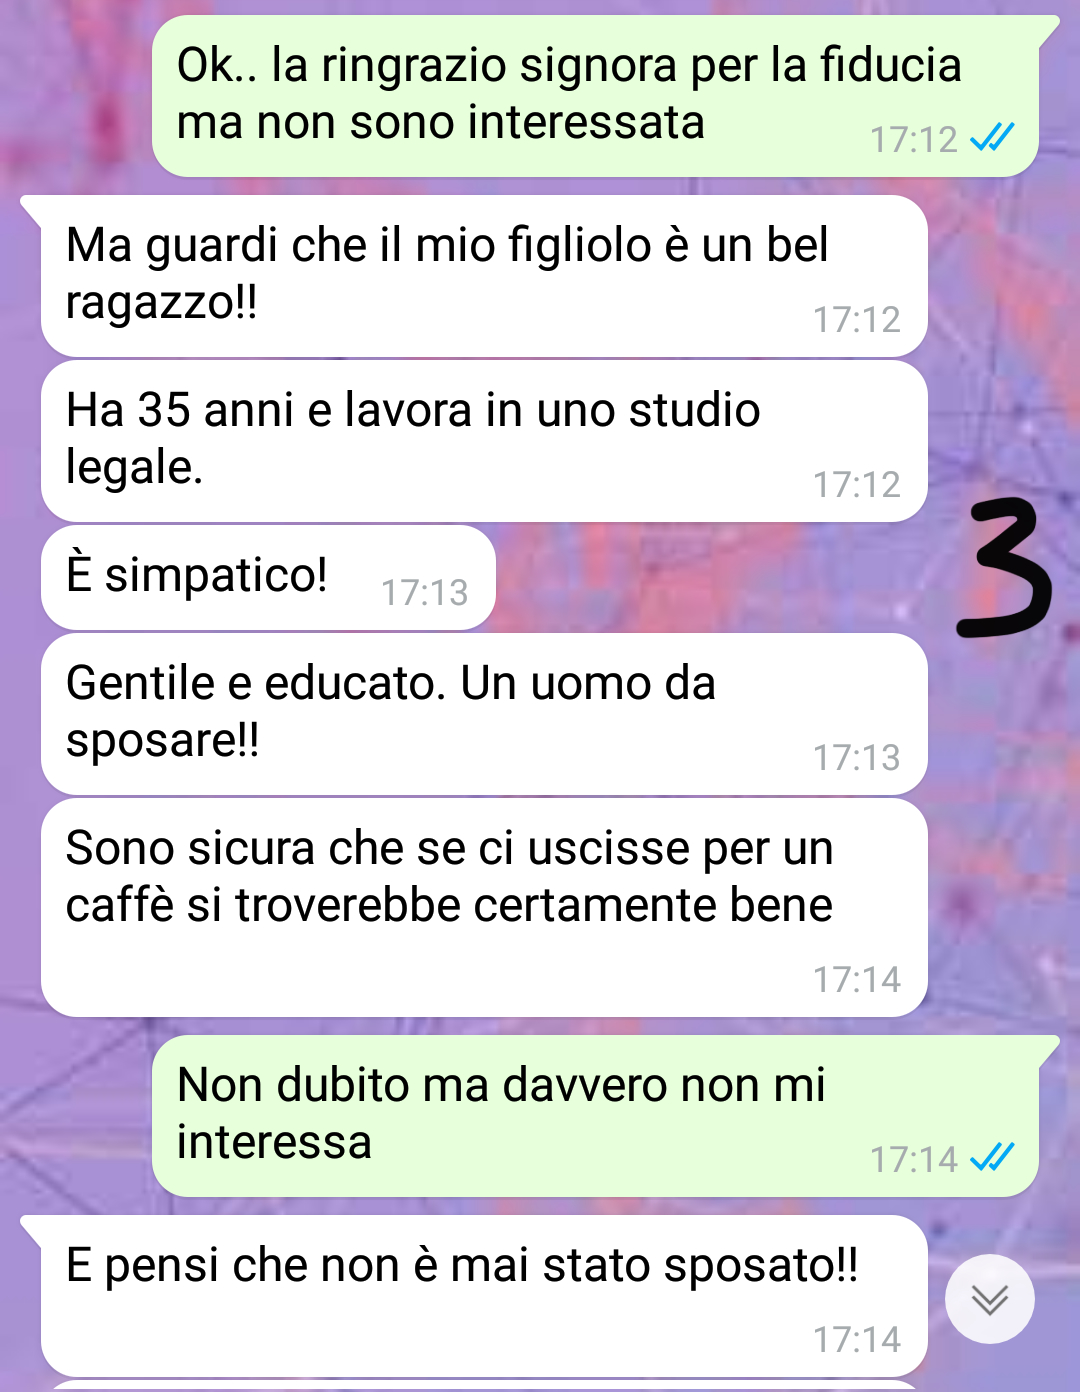This screenshot has height=1392, width=1080.
Task: Click the handwritten number 3 annotation
Action: click(1003, 568)
